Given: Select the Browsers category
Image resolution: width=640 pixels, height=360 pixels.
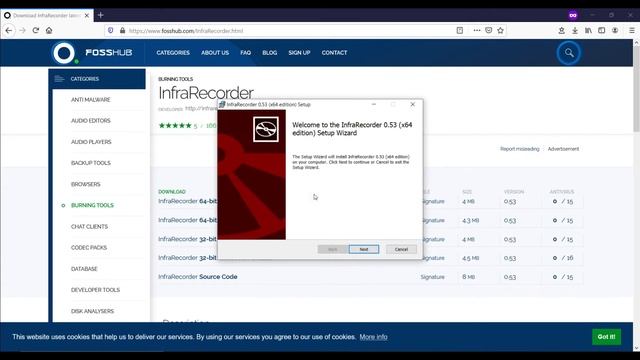Looking at the screenshot, I should click(x=85, y=184).
